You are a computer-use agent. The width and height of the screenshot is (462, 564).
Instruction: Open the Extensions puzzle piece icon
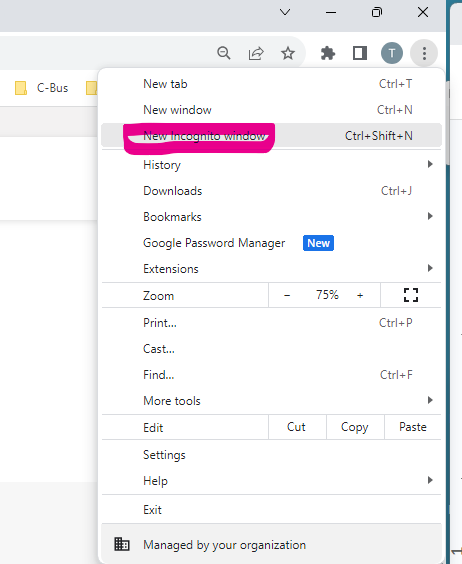pos(328,53)
